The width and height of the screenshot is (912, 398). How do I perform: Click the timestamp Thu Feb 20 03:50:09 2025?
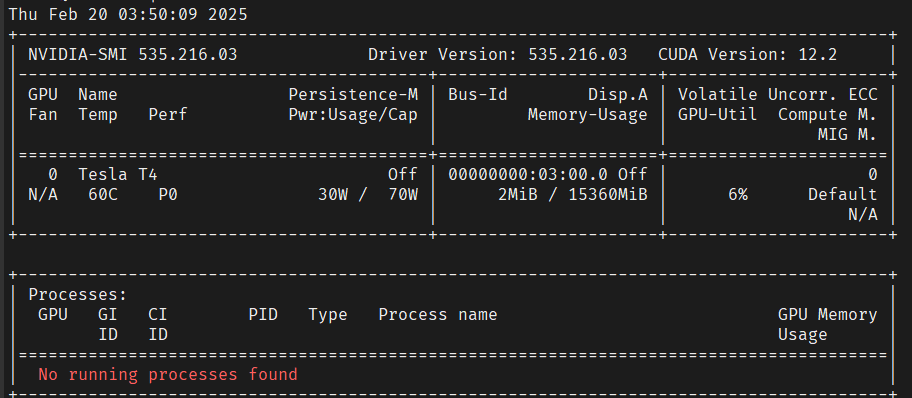tap(128, 14)
